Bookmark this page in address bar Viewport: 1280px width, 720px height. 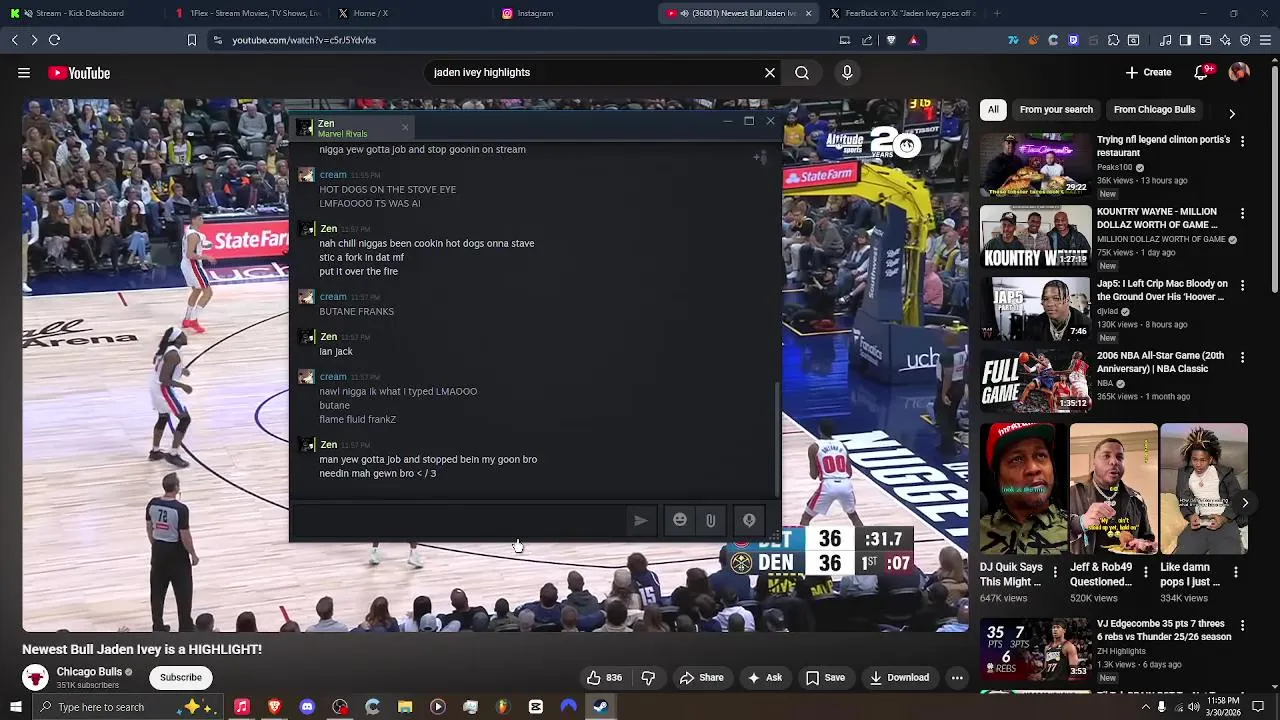pyautogui.click(x=192, y=40)
